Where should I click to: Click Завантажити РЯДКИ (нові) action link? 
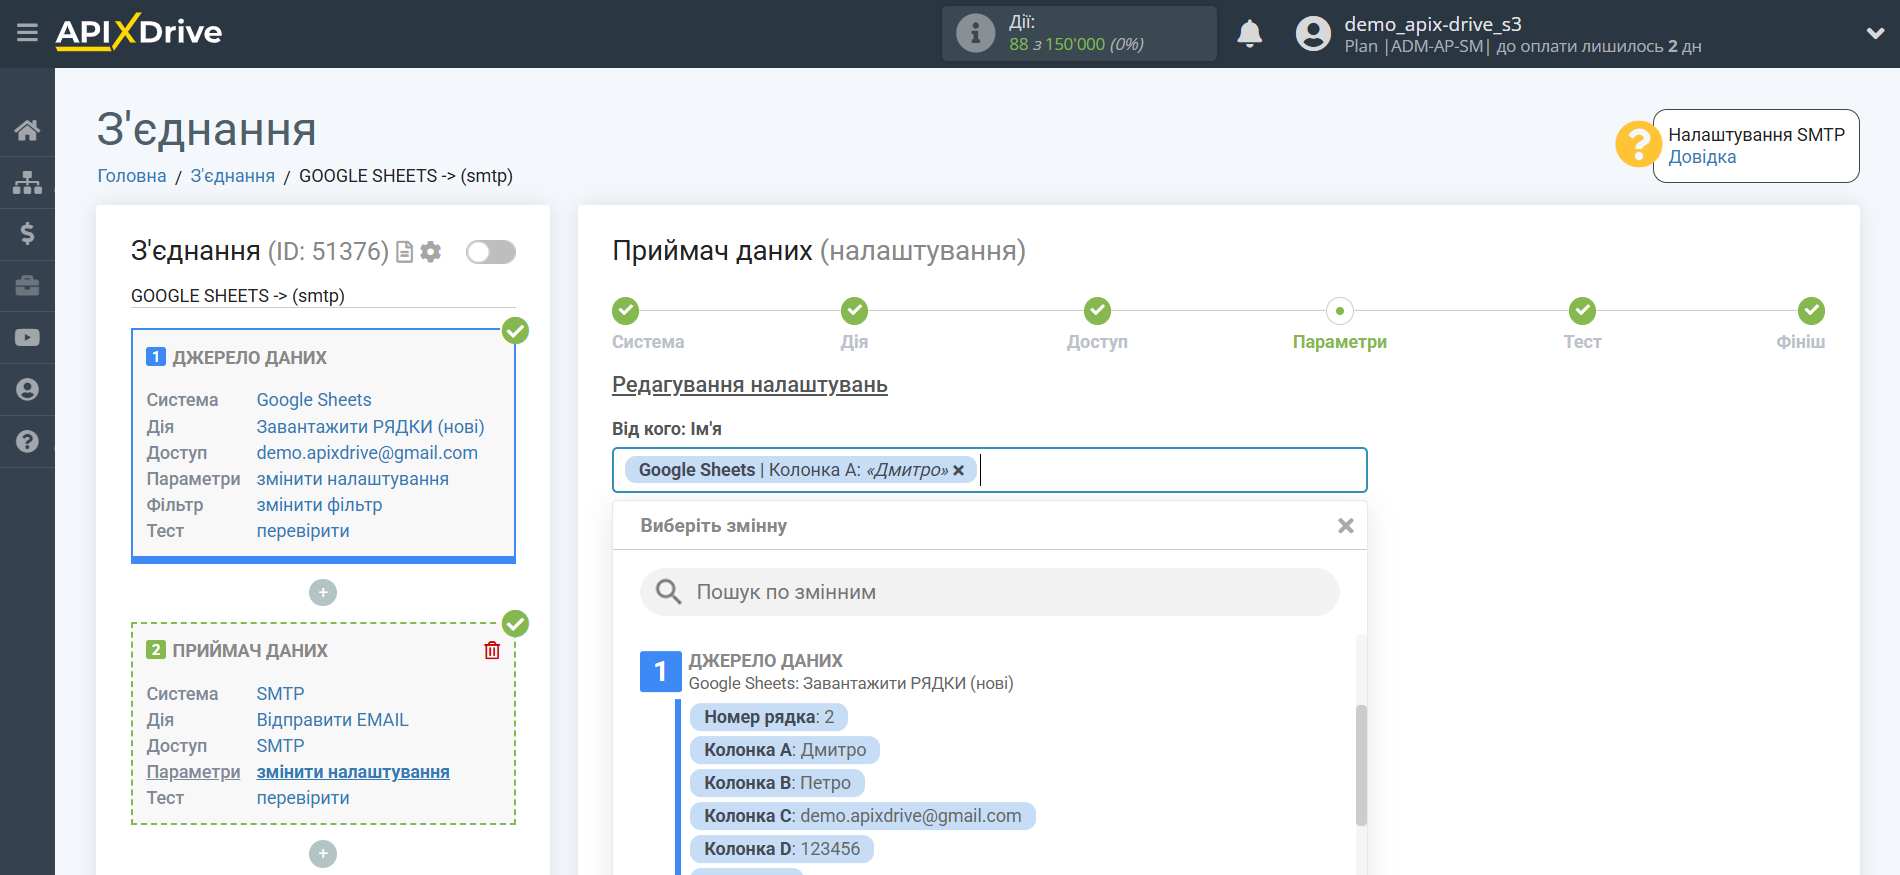371,427
